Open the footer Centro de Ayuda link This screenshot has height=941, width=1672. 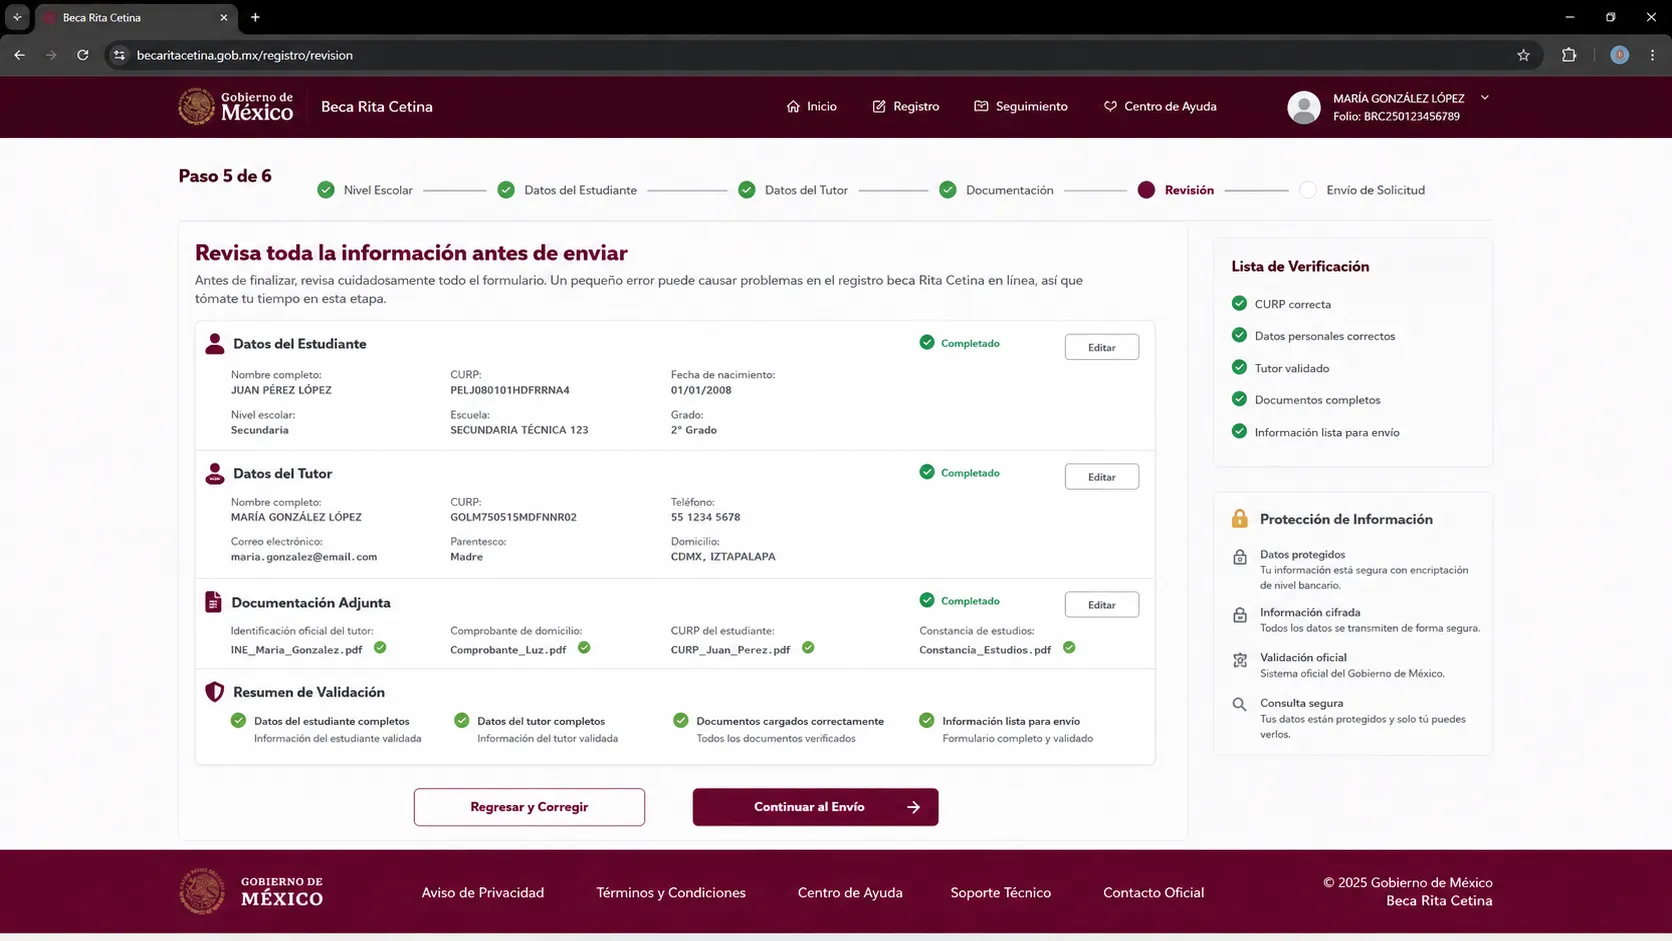(x=850, y=892)
